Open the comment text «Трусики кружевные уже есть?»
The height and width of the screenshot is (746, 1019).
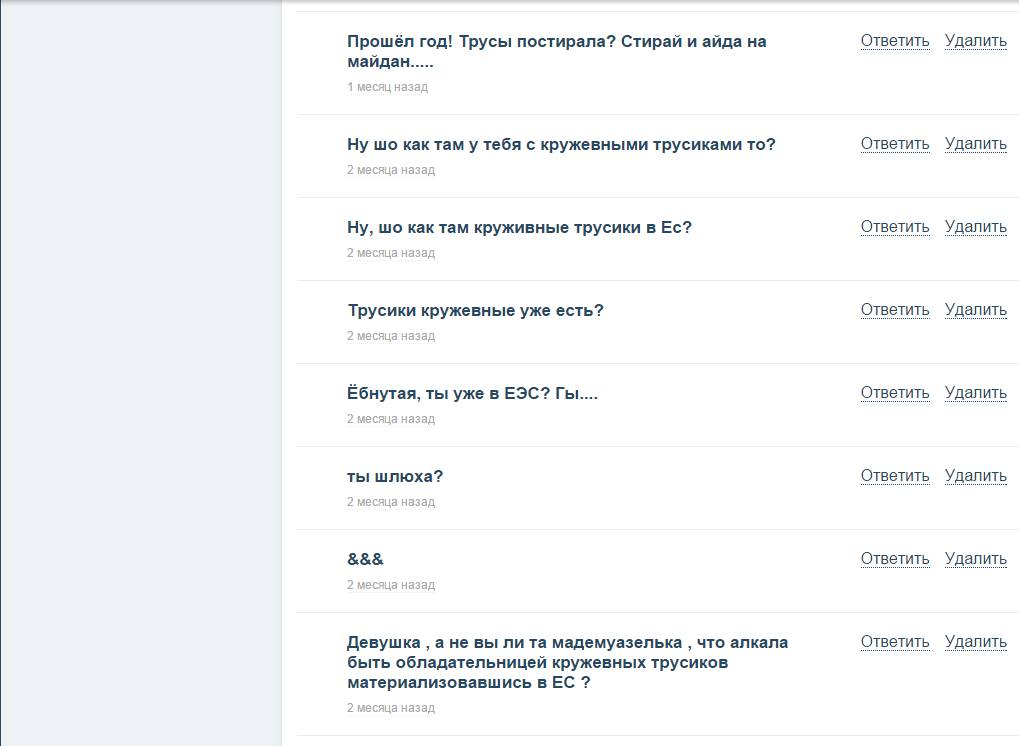pyautogui.click(x=475, y=310)
